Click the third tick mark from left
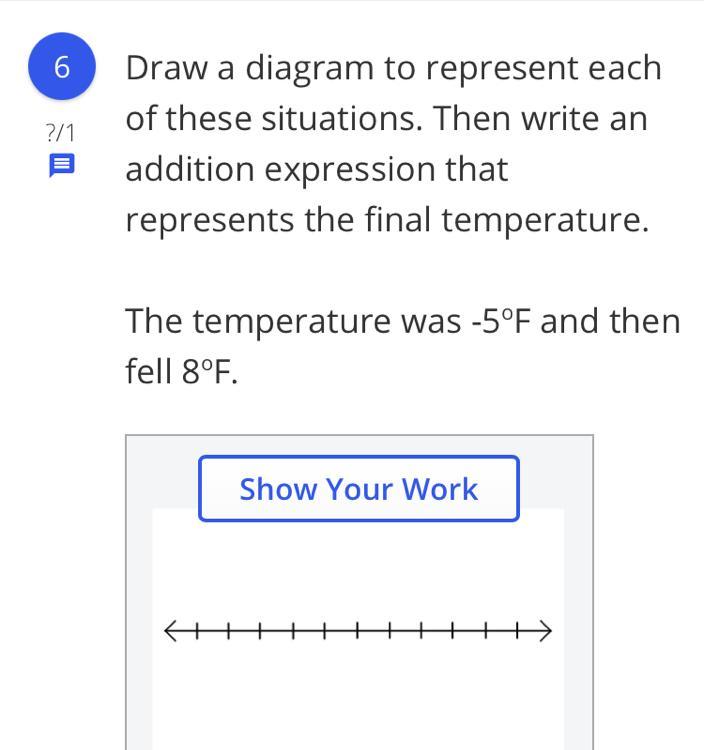The height and width of the screenshot is (750, 704). tap(260, 630)
